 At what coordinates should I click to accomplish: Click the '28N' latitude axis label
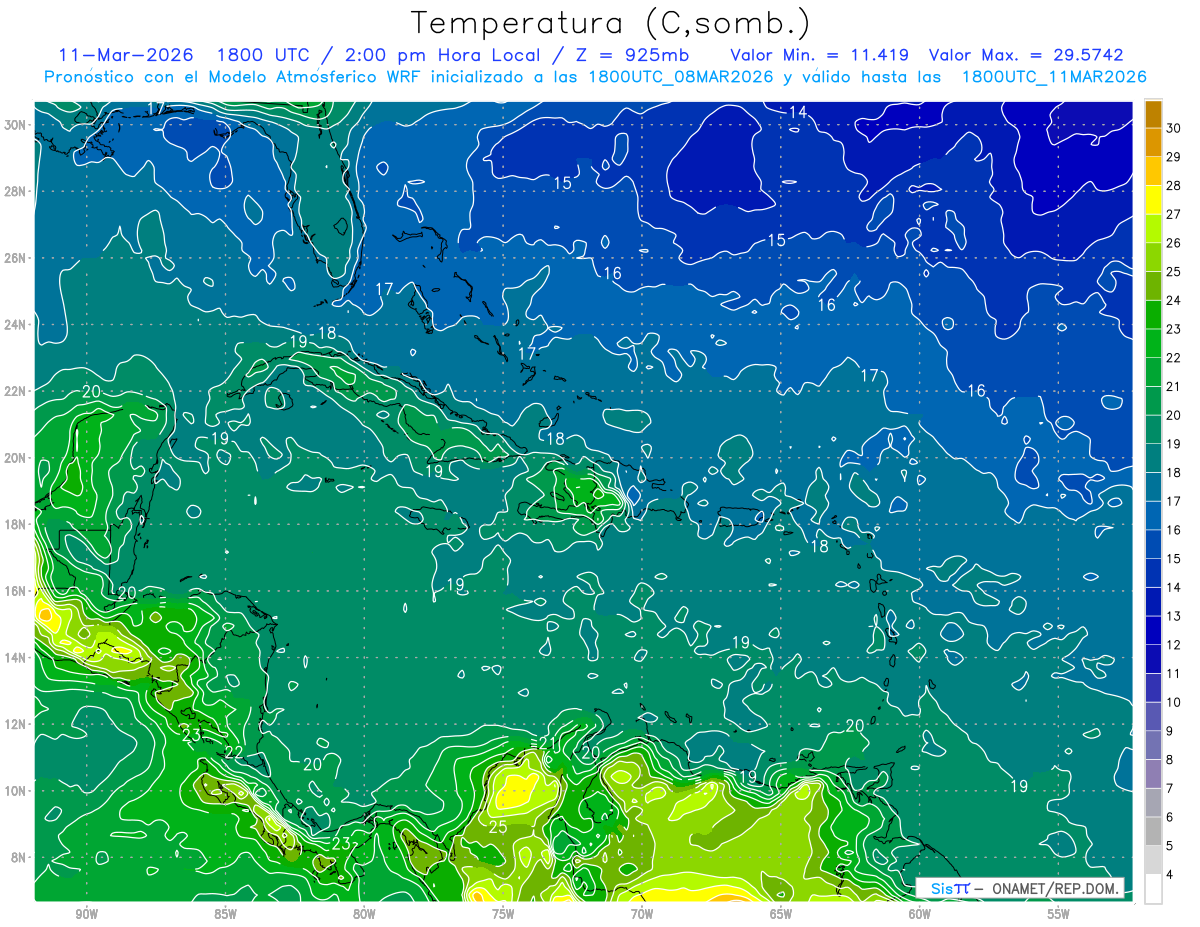pos(17,191)
